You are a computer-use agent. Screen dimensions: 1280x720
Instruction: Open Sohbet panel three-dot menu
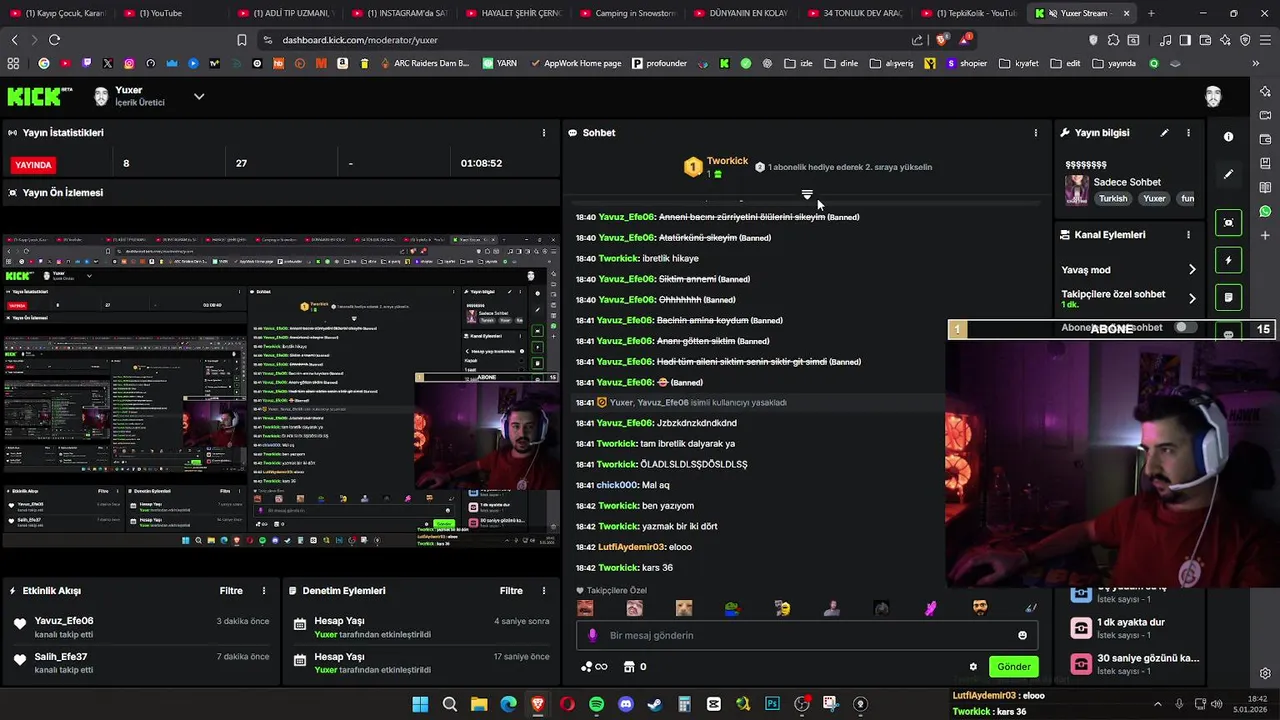1036,132
